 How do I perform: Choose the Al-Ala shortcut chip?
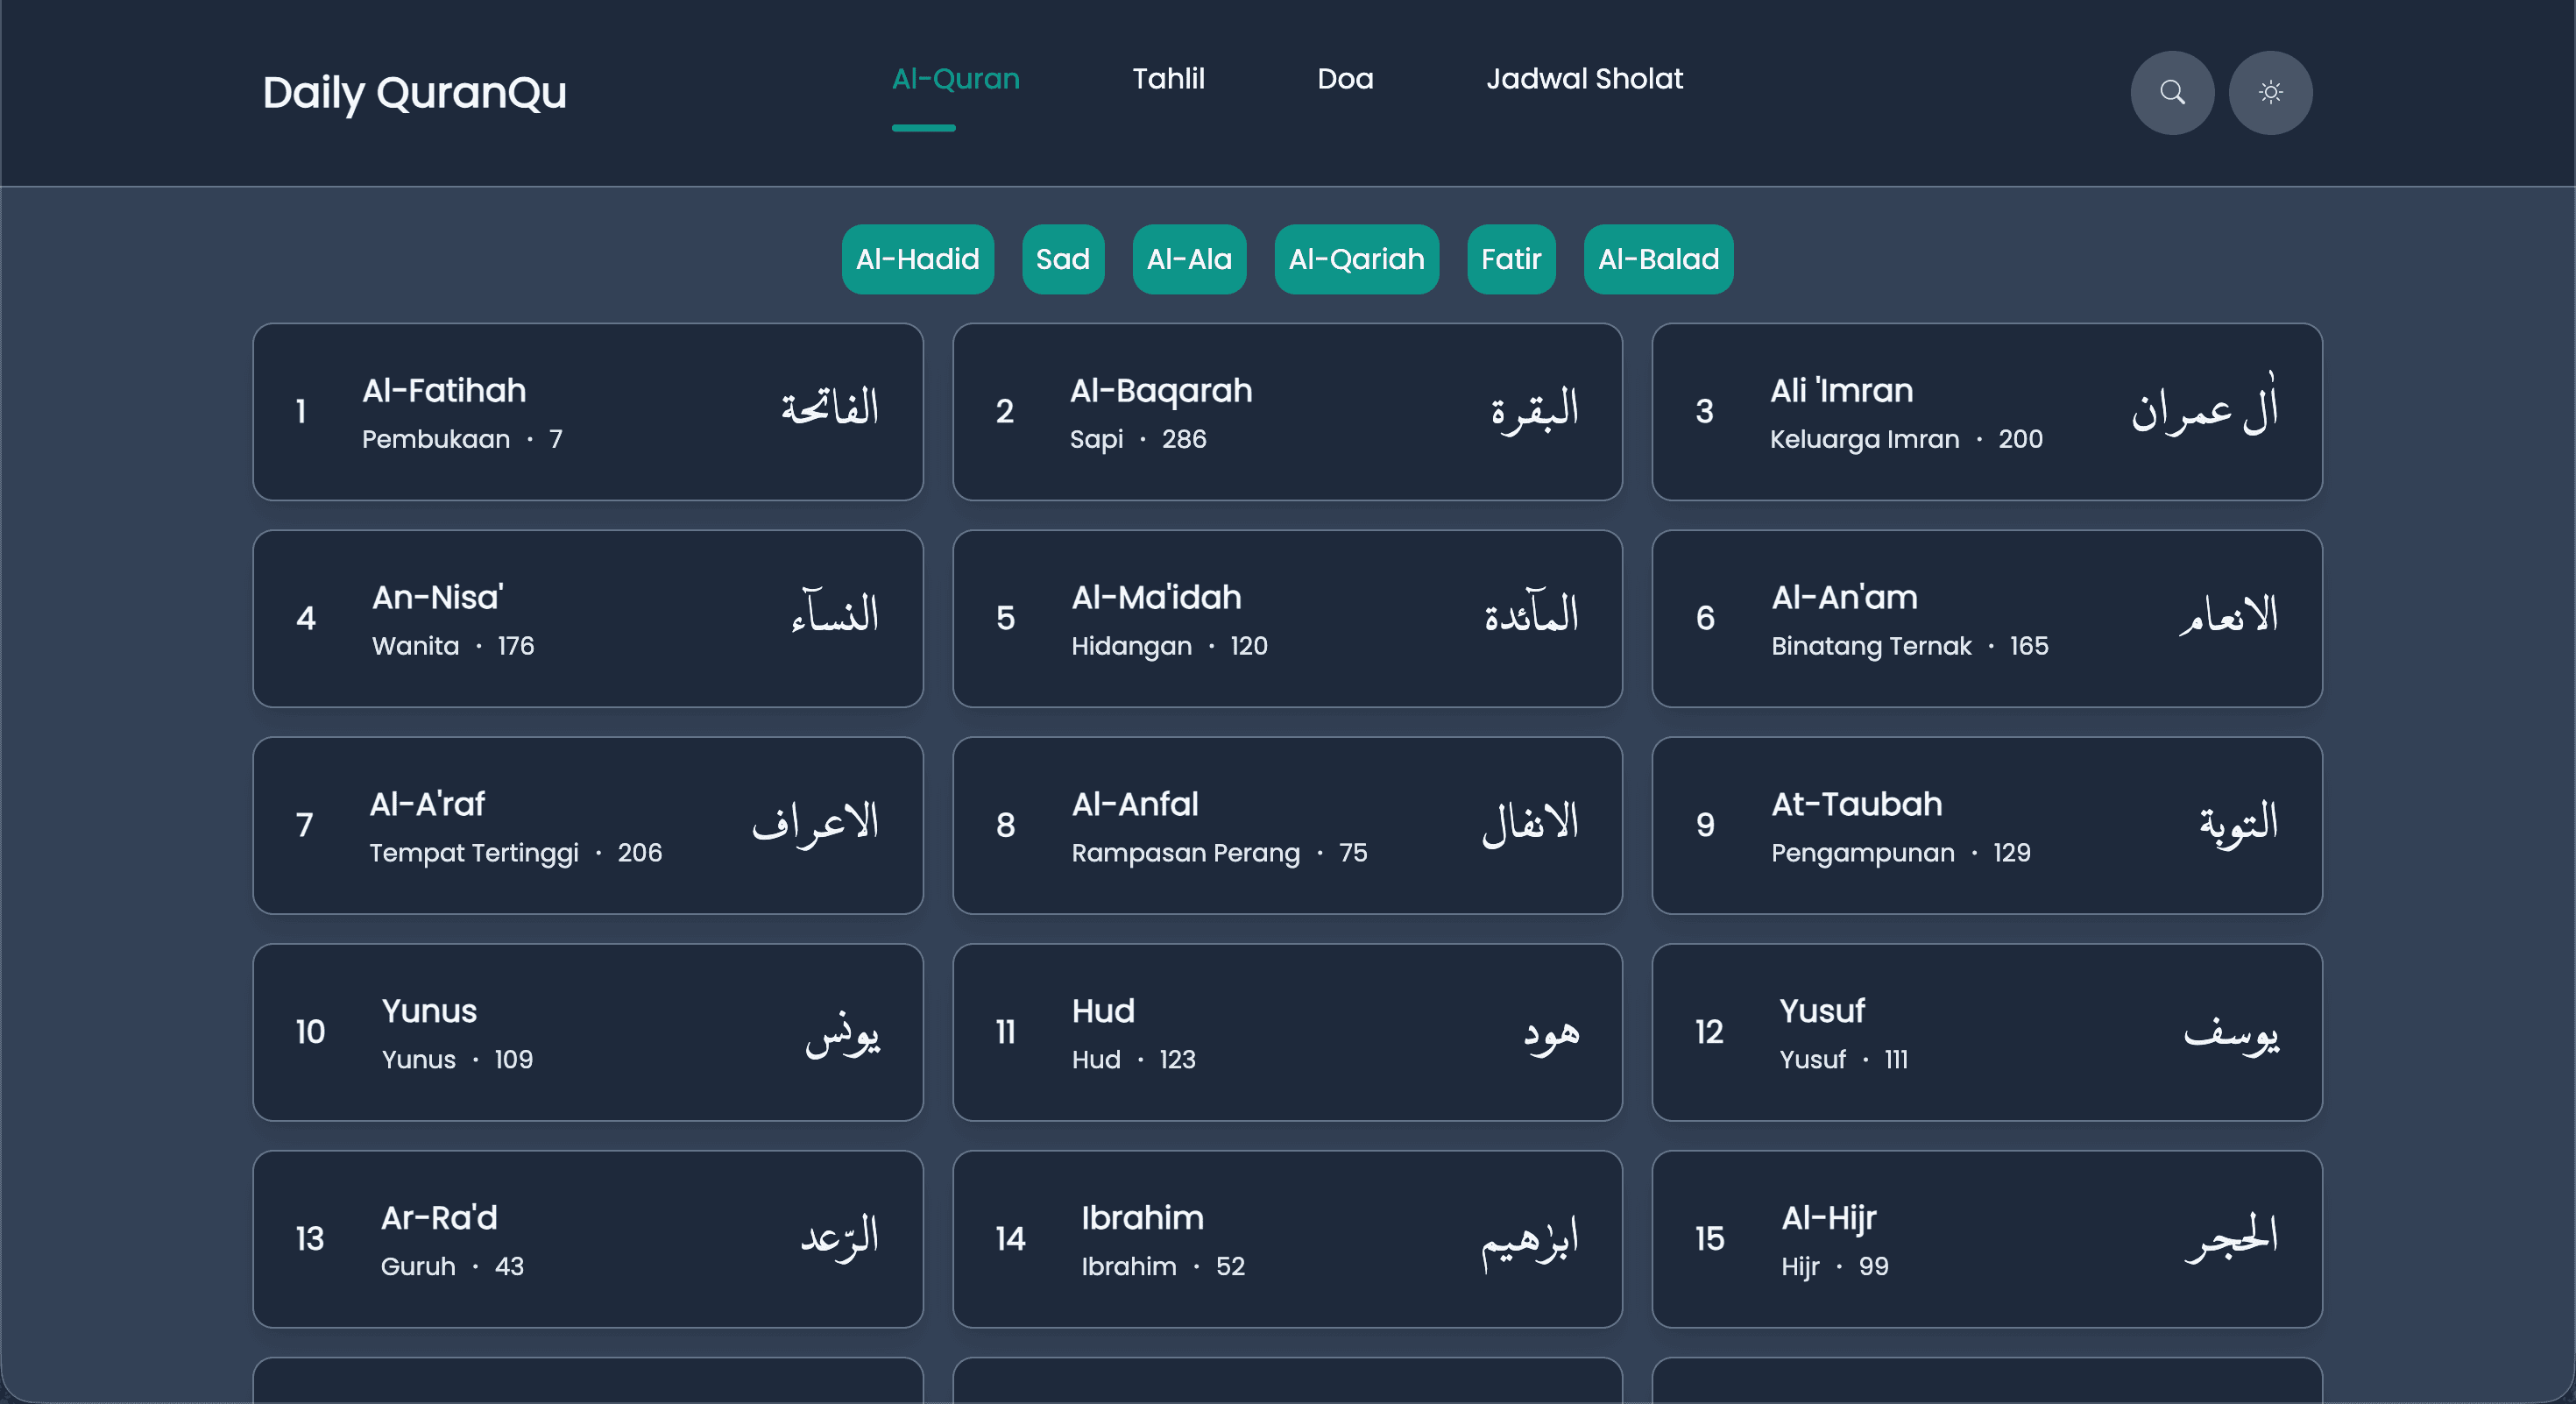tap(1189, 259)
